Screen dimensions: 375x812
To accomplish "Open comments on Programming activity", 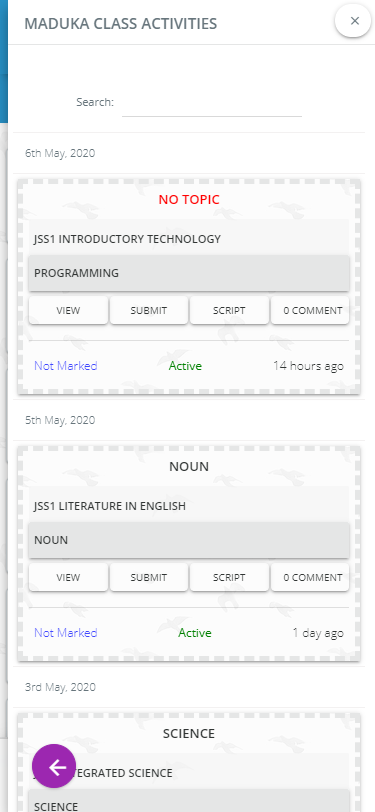I will (312, 311).
